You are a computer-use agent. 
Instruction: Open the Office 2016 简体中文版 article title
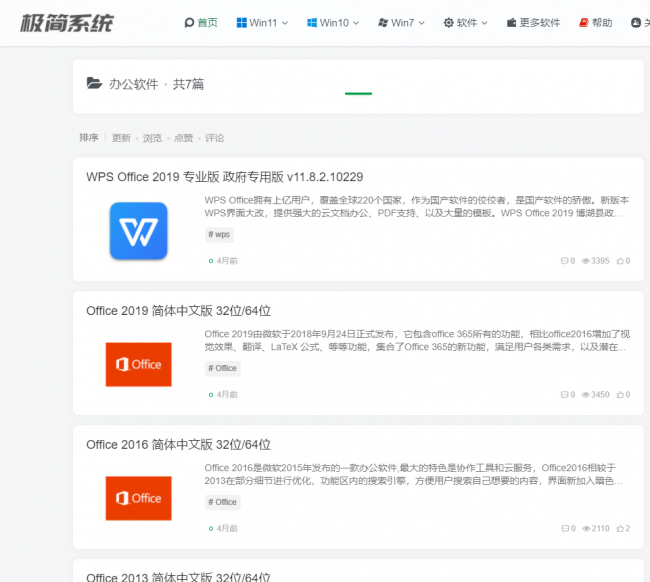coord(179,445)
